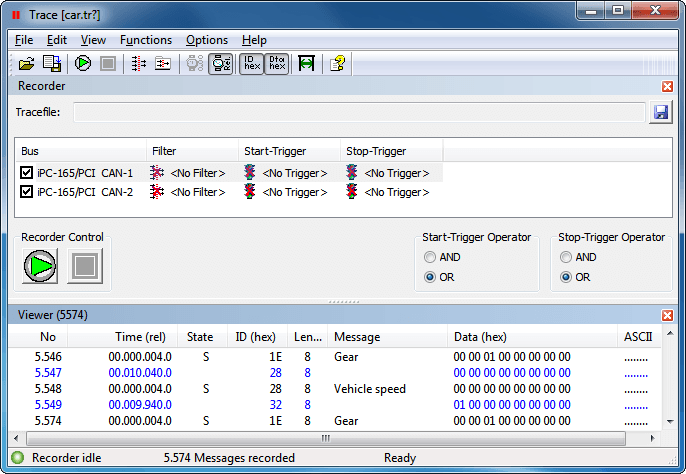Viewport: 686px width, 474px height.
Task: Click CAN-1 start-trigger icon
Action: (x=249, y=172)
